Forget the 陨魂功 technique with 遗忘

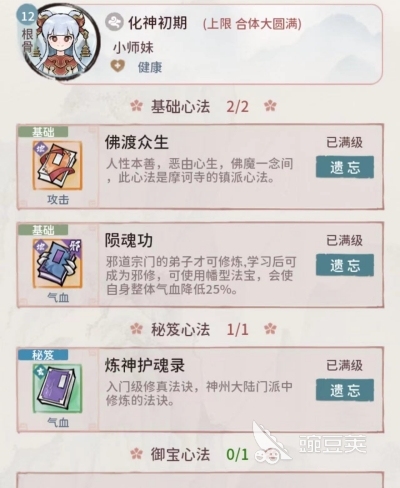345,265
